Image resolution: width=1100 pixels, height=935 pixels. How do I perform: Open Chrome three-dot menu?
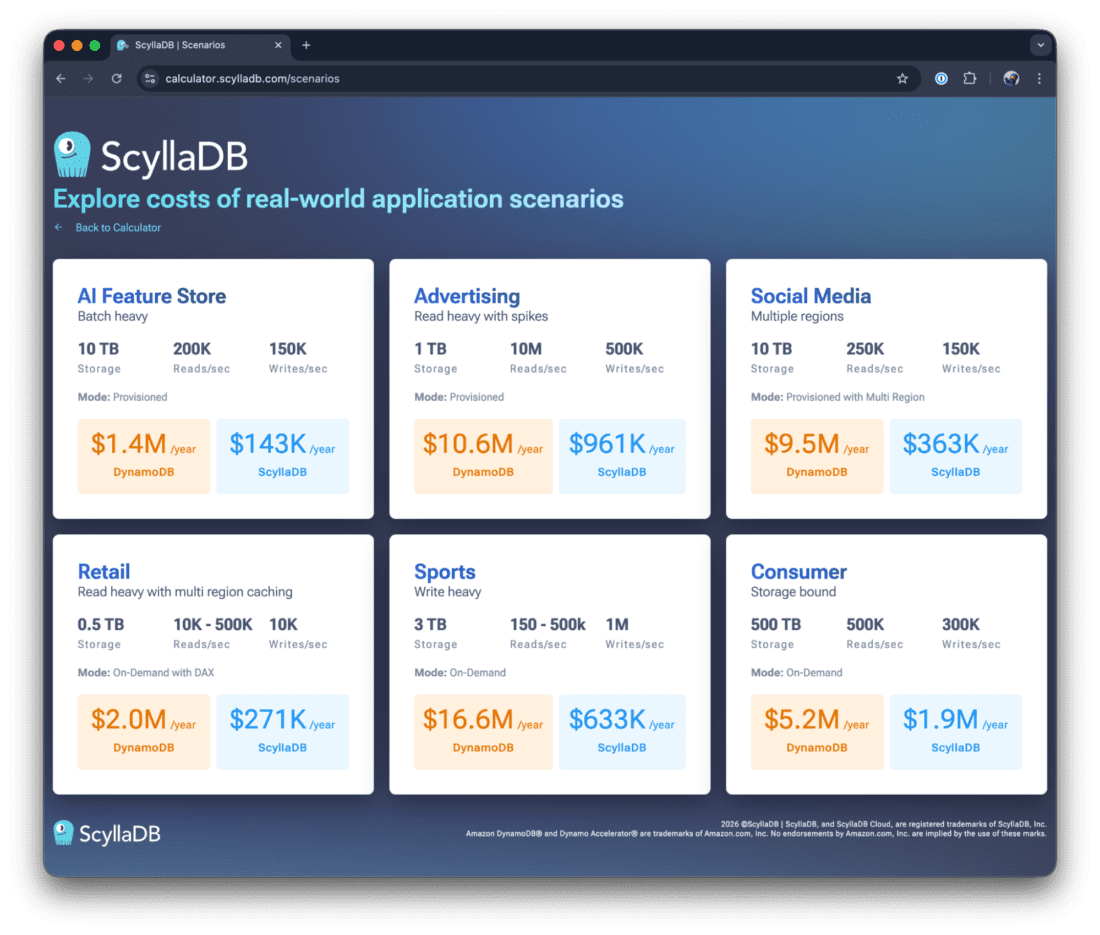(x=1039, y=79)
